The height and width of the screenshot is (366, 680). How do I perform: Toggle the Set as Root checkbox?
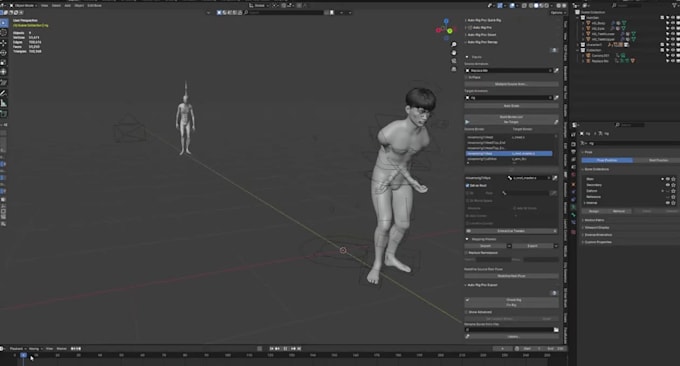467,186
